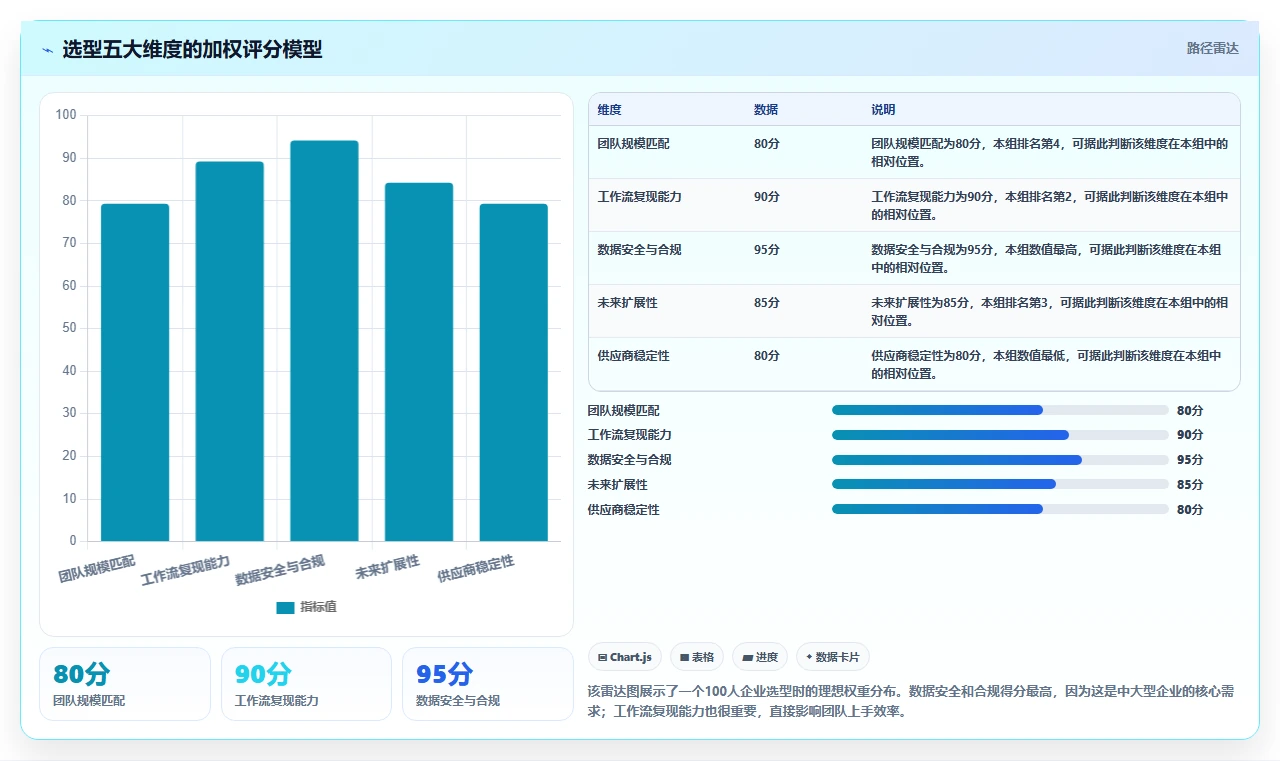
Task: Click the 团队规模匹配 chart bar
Action: coord(135,372)
